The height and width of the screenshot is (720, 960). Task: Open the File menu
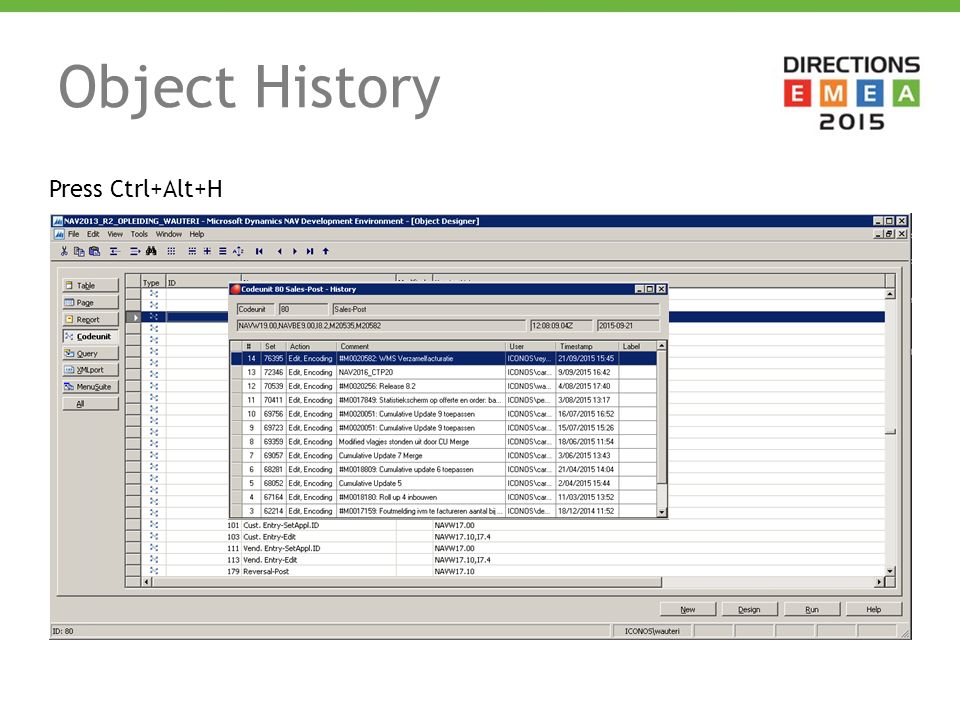pos(73,234)
